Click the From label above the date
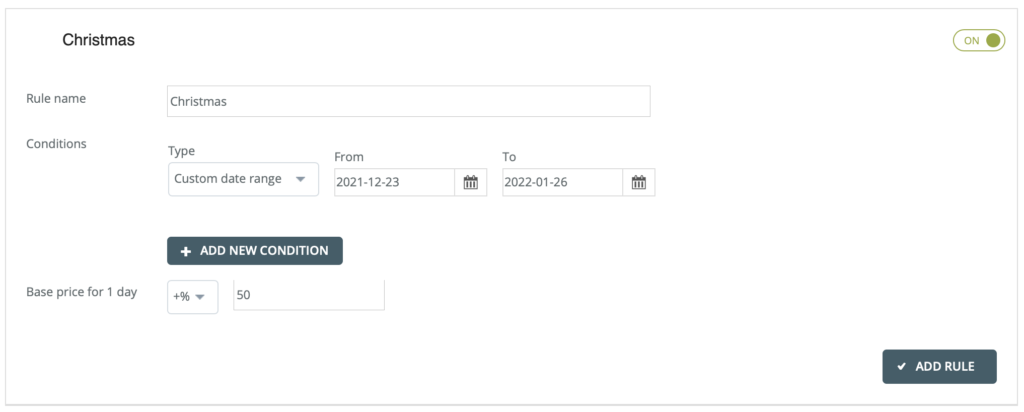 [x=349, y=157]
